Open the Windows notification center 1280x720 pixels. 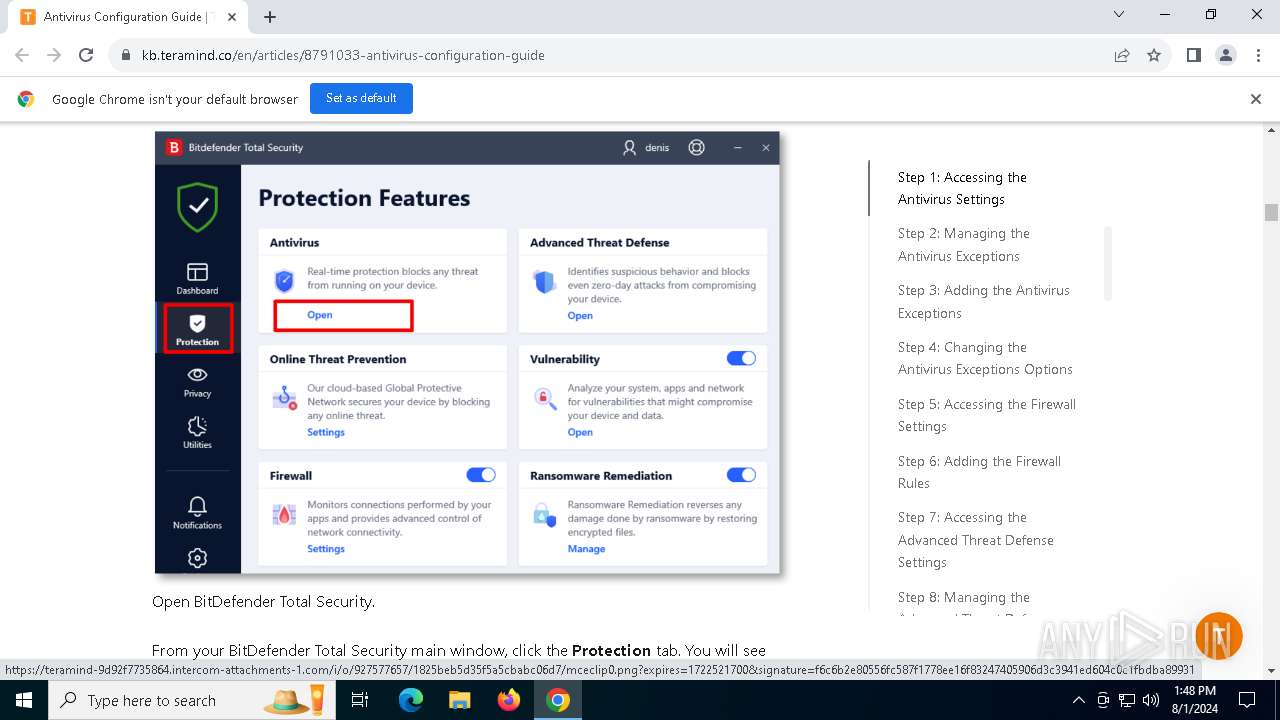[x=1248, y=700]
